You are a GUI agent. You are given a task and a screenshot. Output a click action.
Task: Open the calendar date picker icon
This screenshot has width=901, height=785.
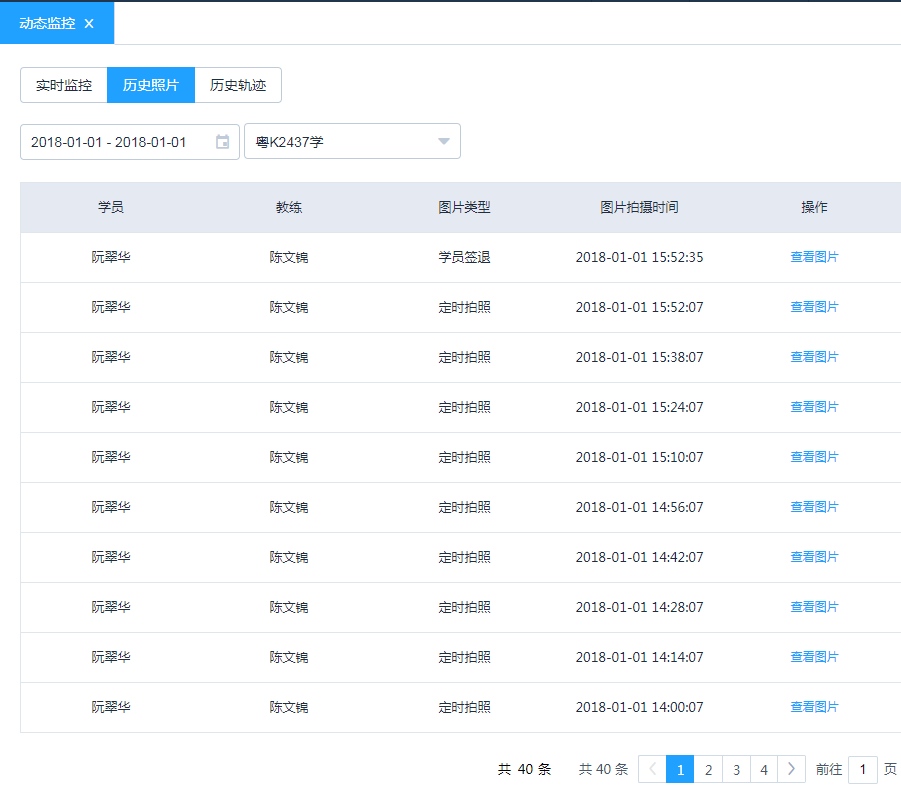[224, 141]
